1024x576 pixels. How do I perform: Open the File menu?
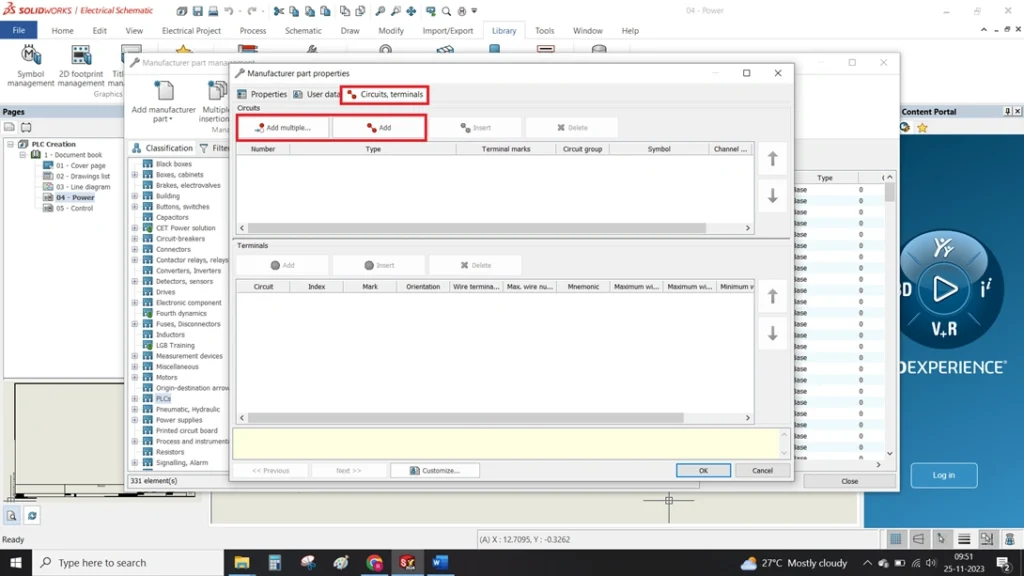point(18,30)
